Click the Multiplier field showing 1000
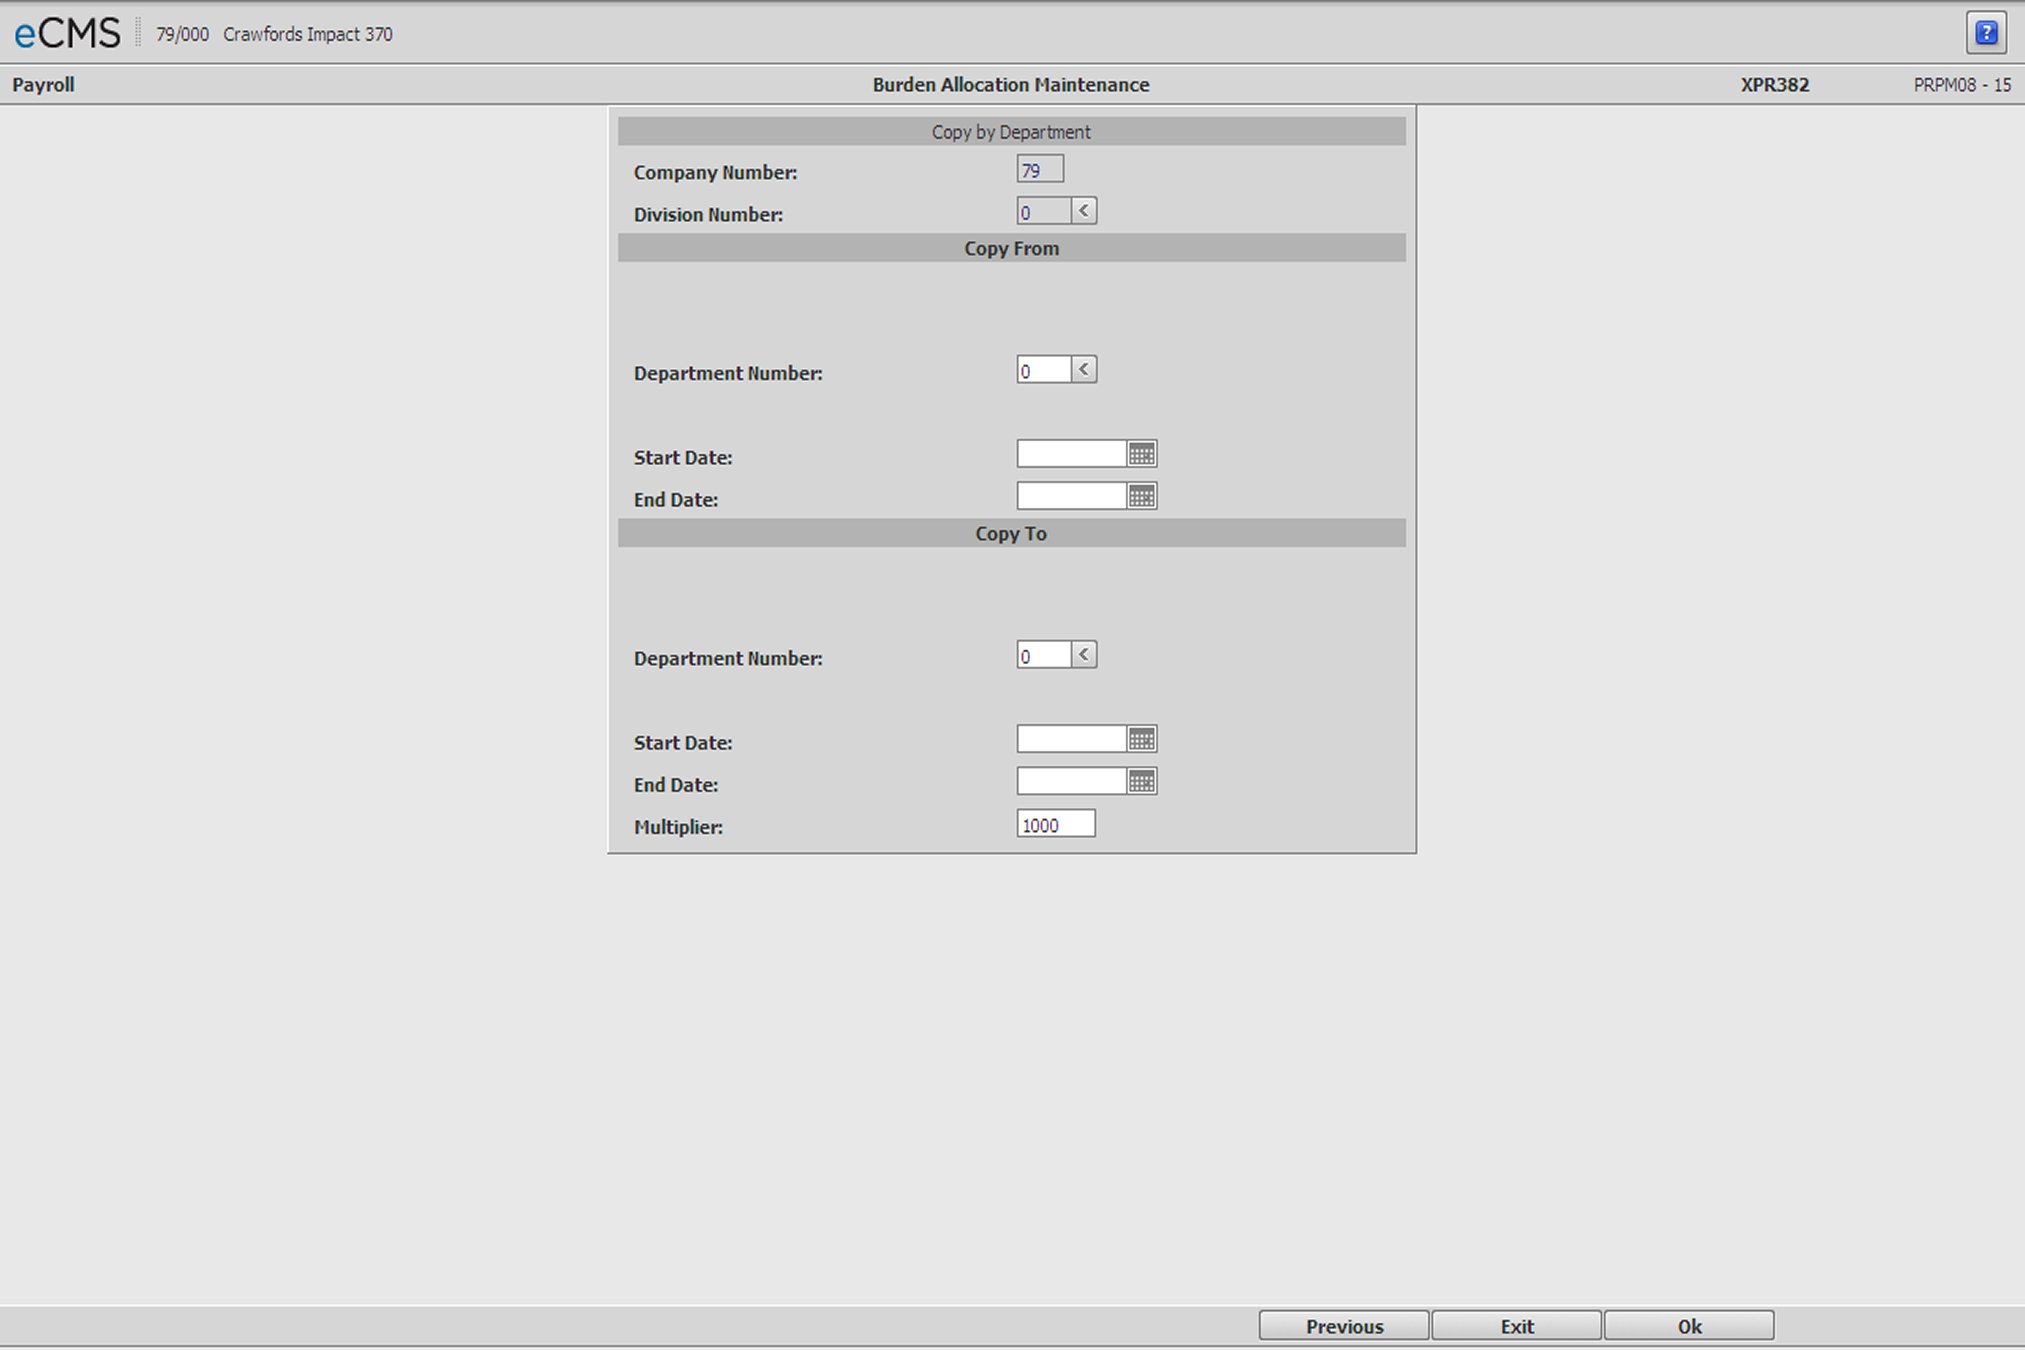This screenshot has width=2025, height=1350. 1055,823
